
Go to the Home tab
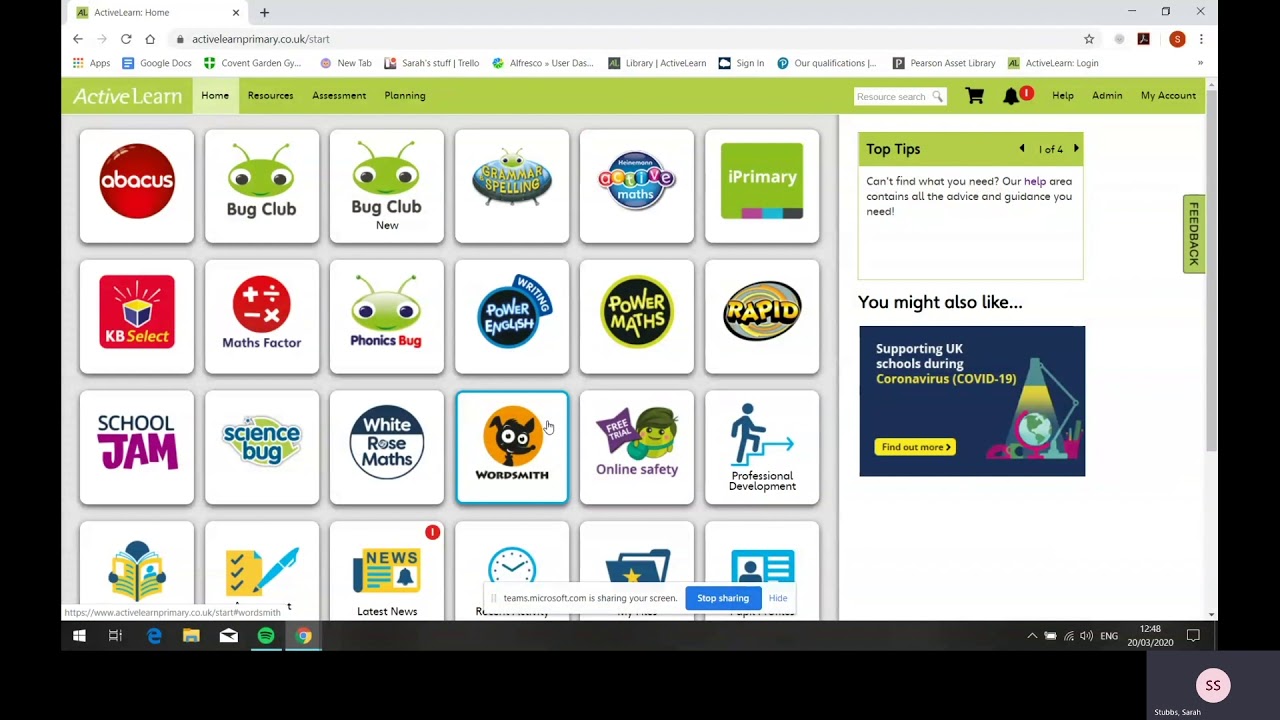tap(215, 96)
